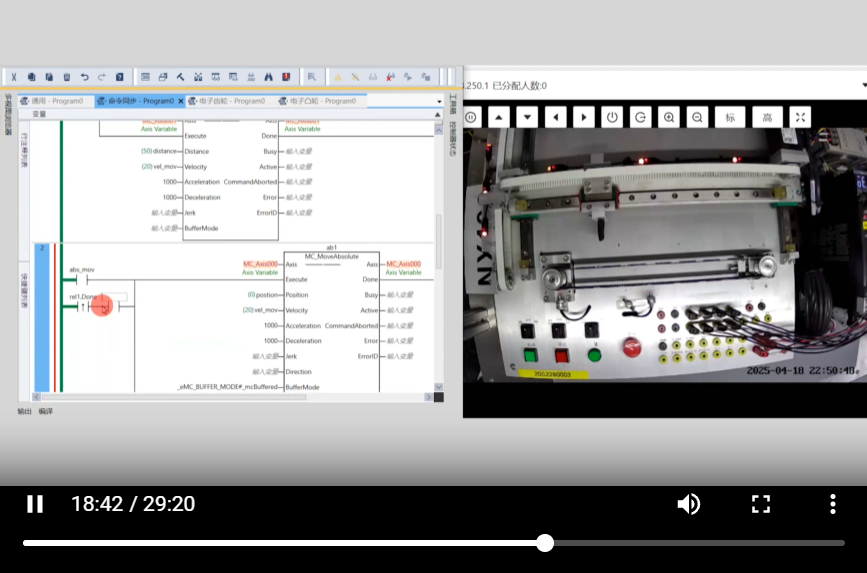The image size is (867, 573).
Task: Click the 标 button in camera toolbar
Action: (730, 117)
